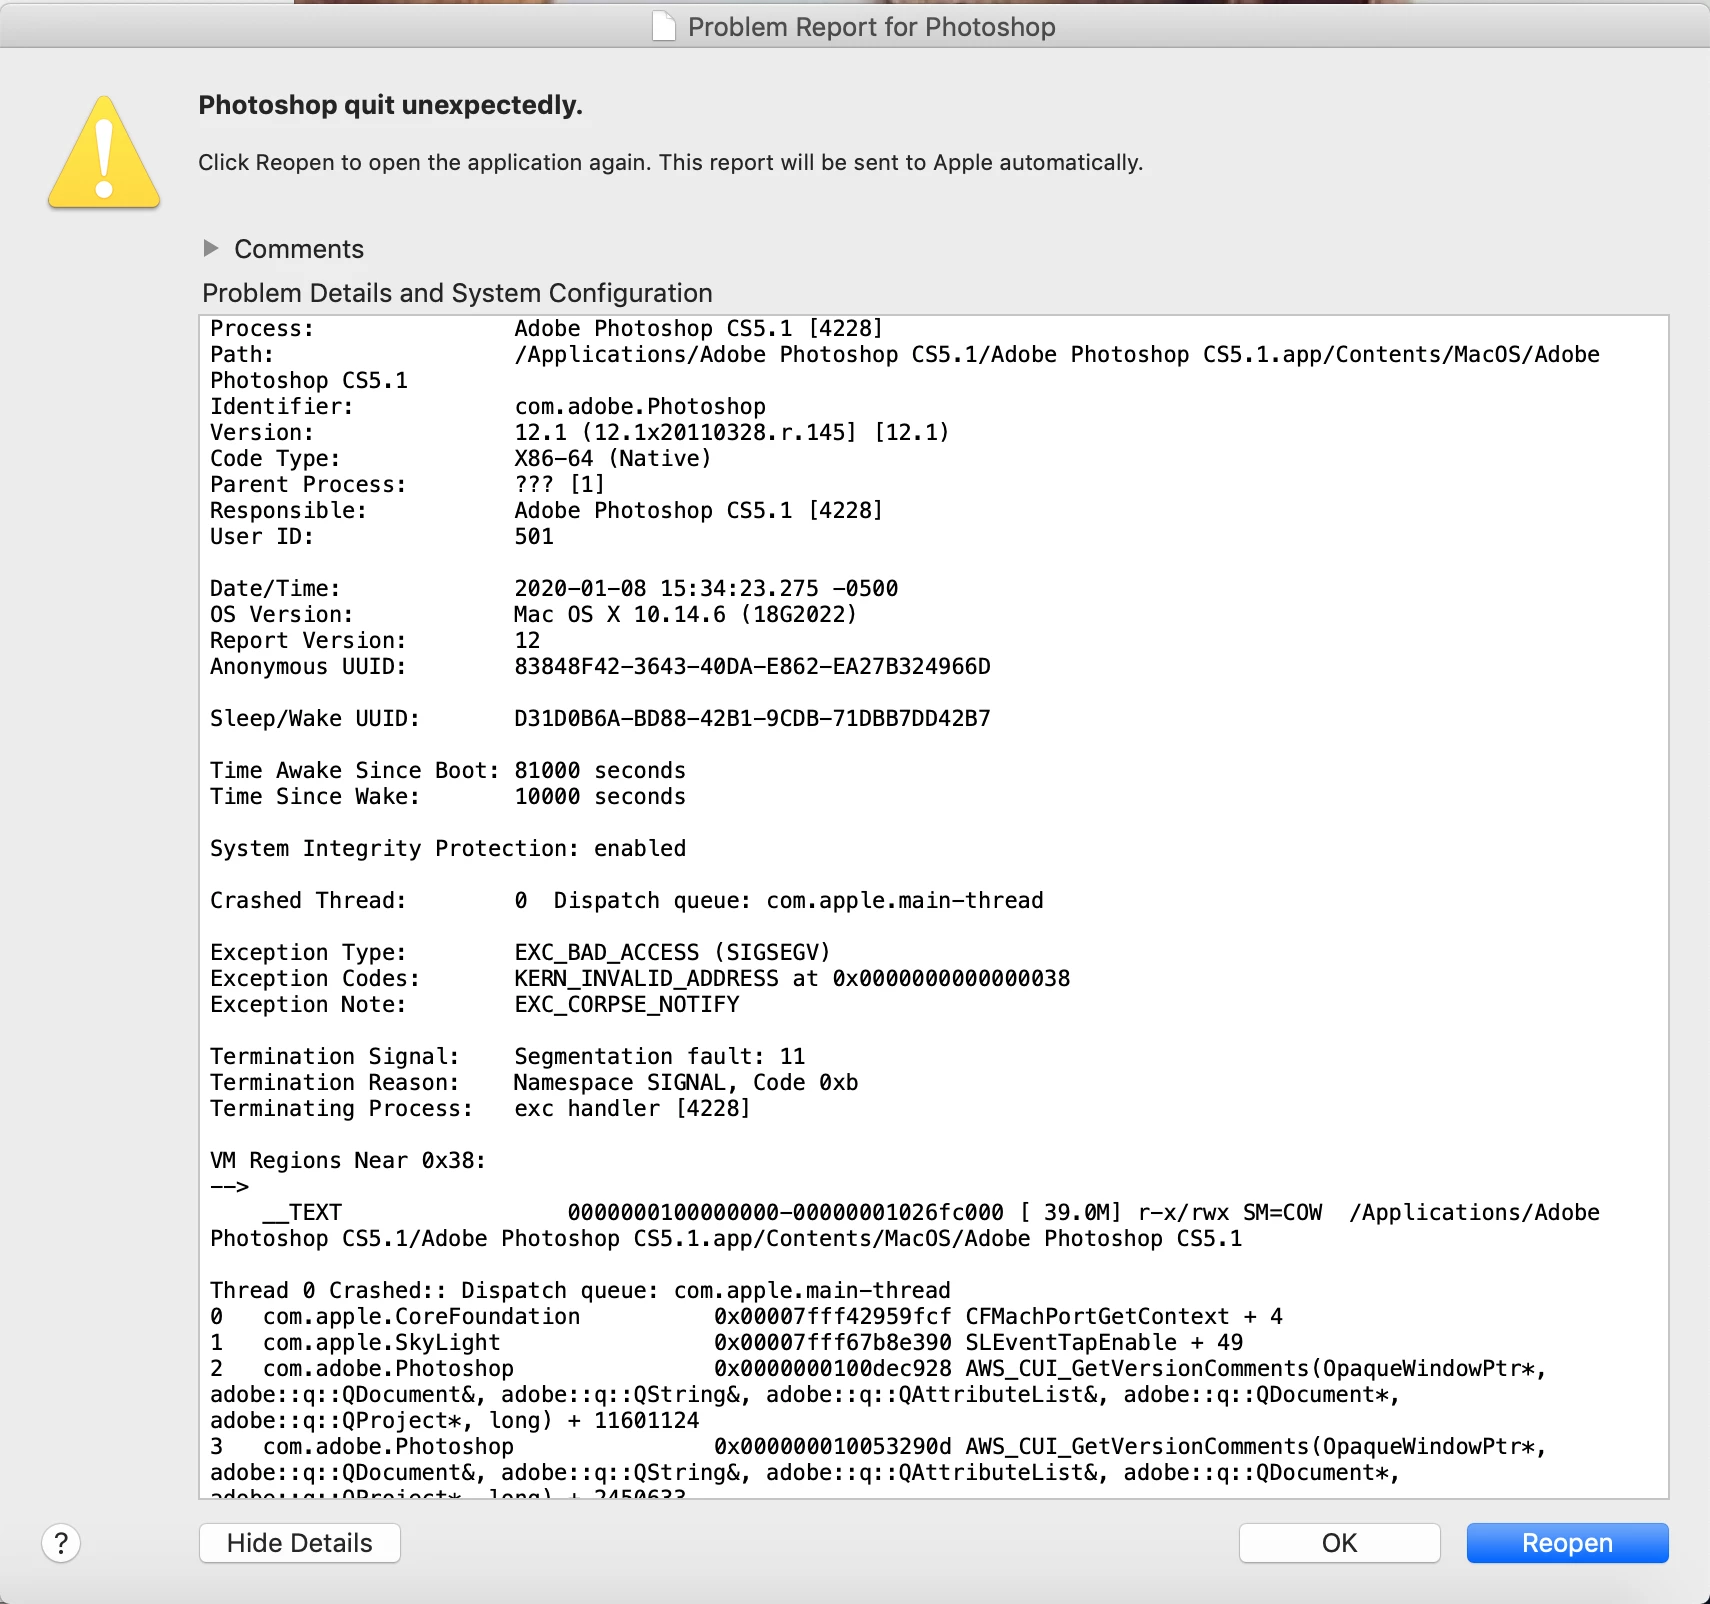Click the 'Comments' label
The image size is (1710, 1604).
click(x=299, y=249)
